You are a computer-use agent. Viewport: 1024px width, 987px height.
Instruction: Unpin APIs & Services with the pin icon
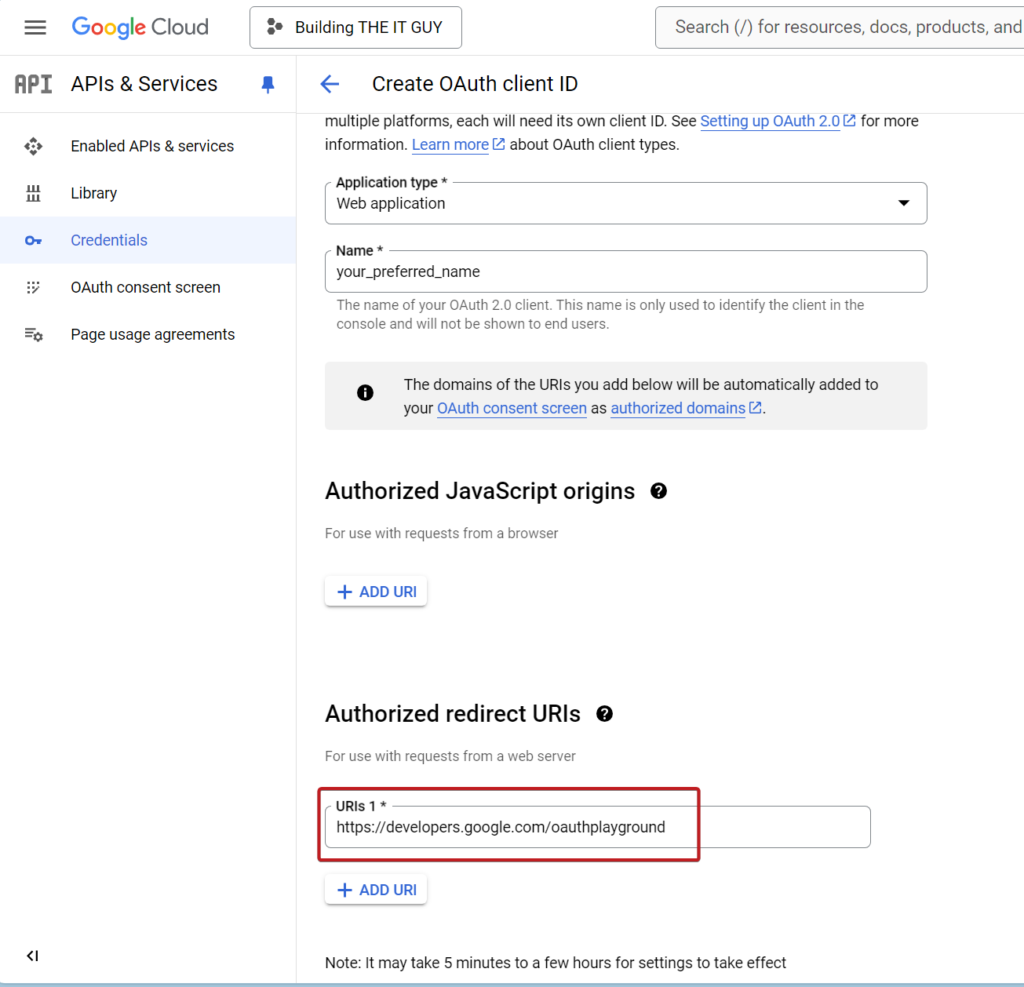268,84
